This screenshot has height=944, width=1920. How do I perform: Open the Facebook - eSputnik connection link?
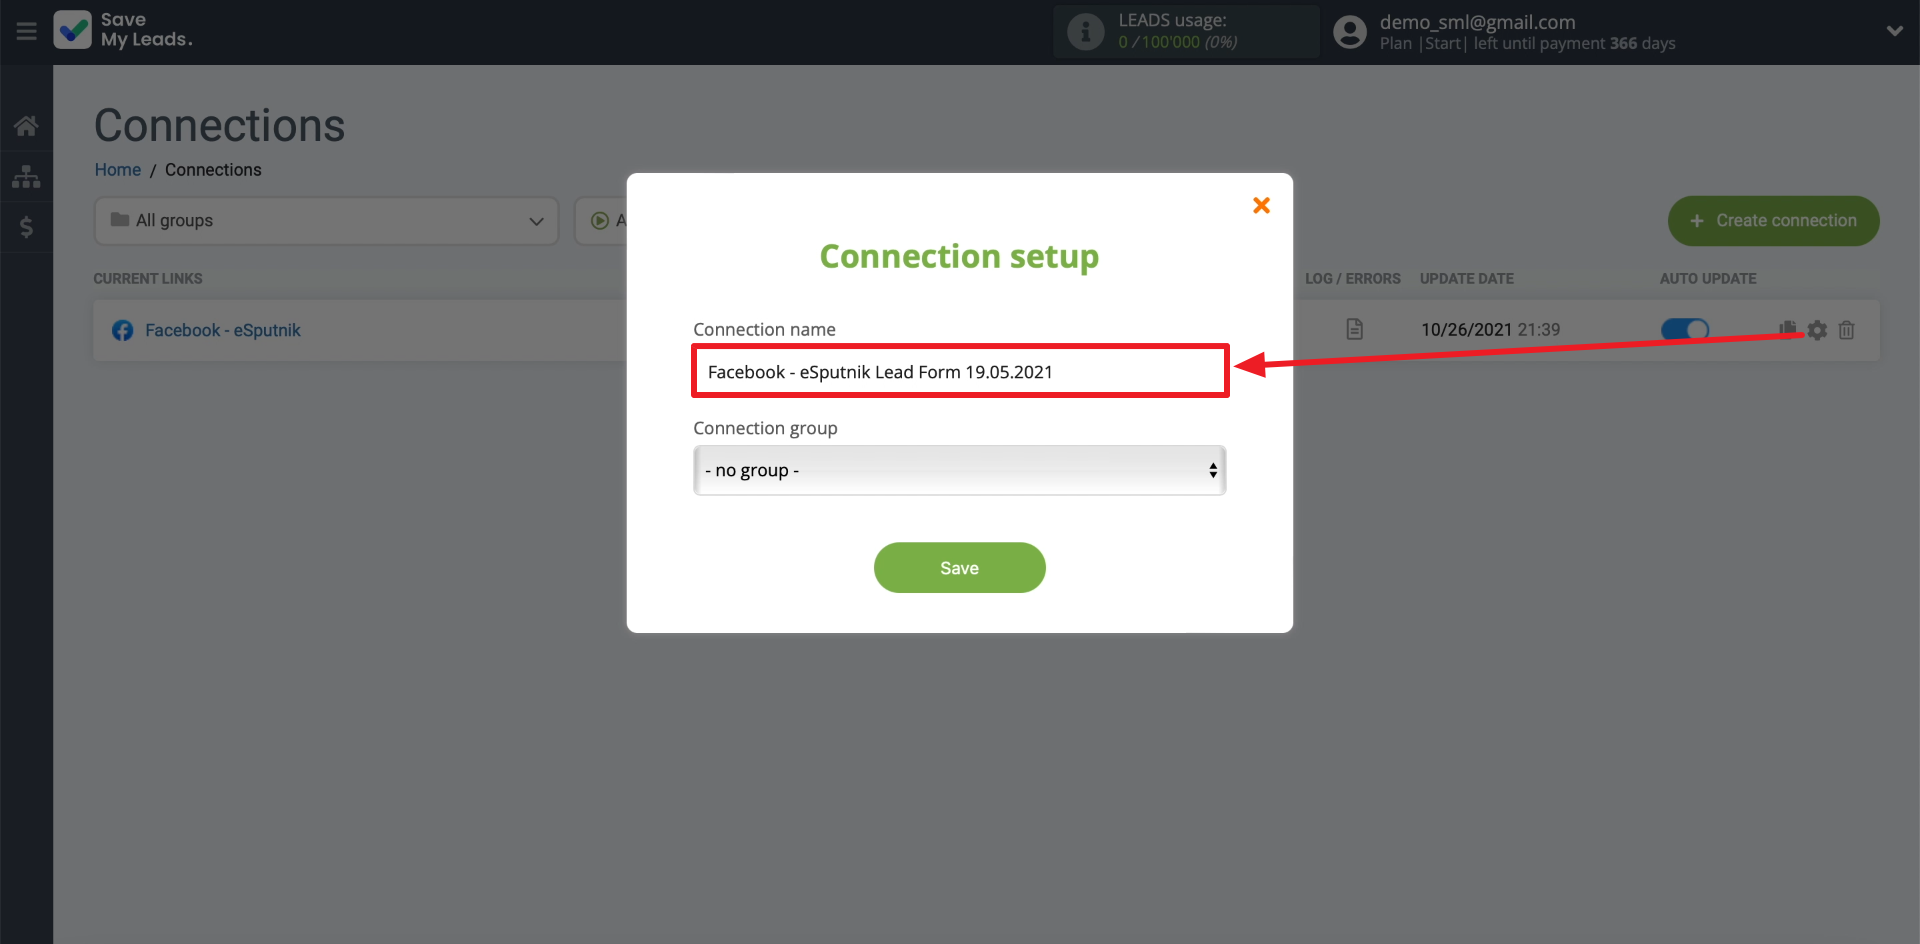(x=222, y=330)
